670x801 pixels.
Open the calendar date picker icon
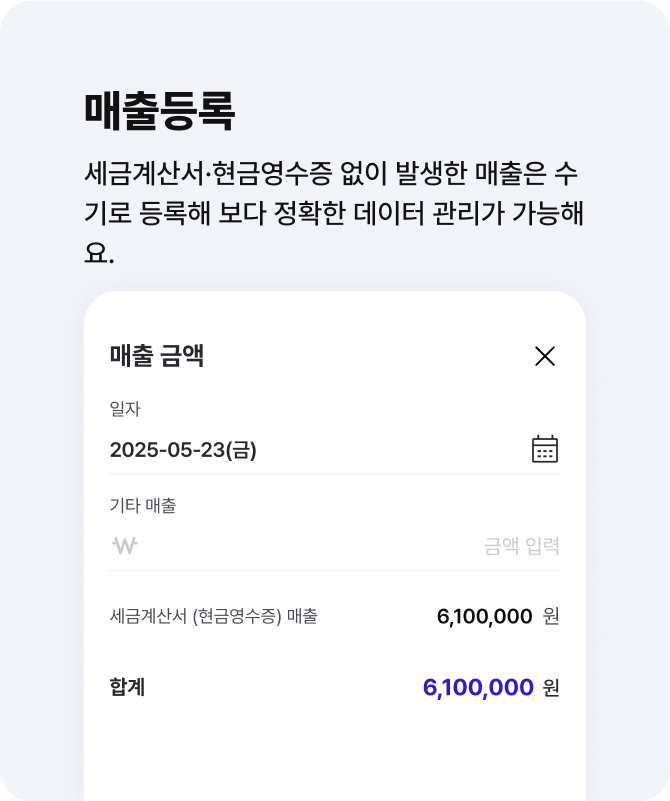(x=544, y=449)
